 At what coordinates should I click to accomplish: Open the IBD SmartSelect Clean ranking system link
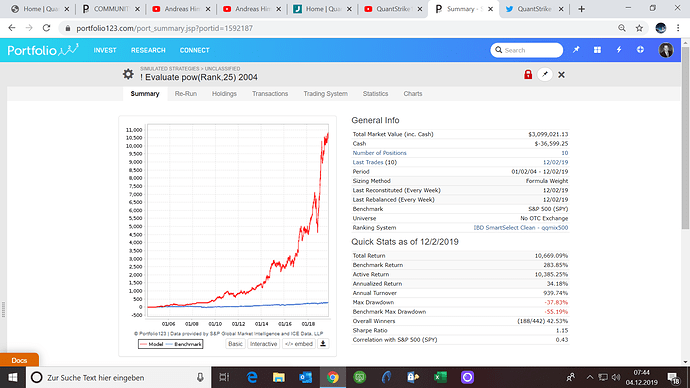pyautogui.click(x=521, y=228)
